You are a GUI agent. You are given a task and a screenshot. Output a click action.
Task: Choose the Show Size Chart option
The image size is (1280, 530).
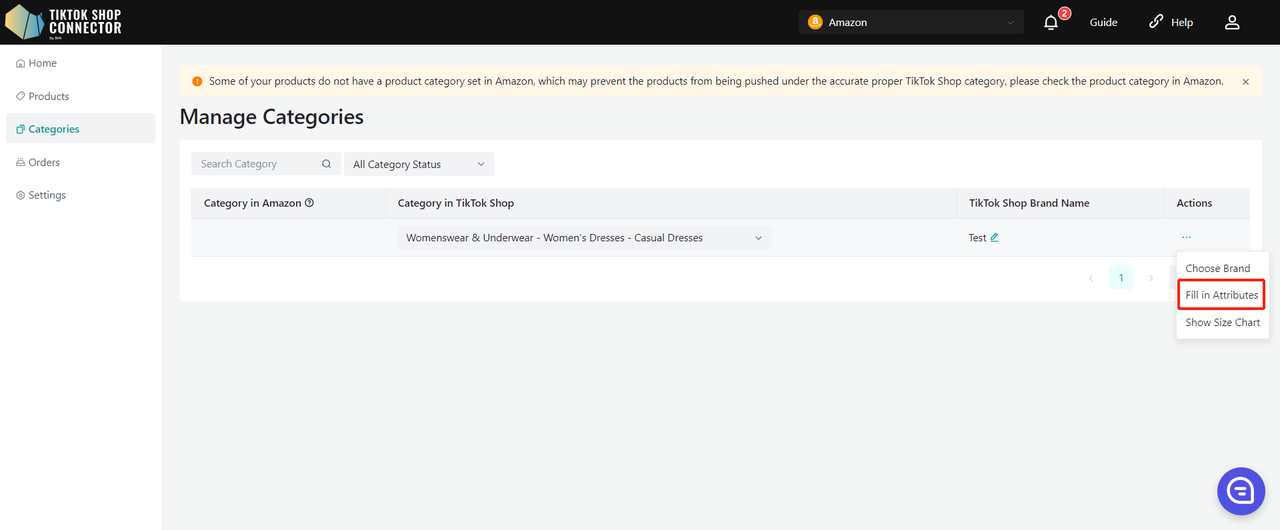(1222, 322)
